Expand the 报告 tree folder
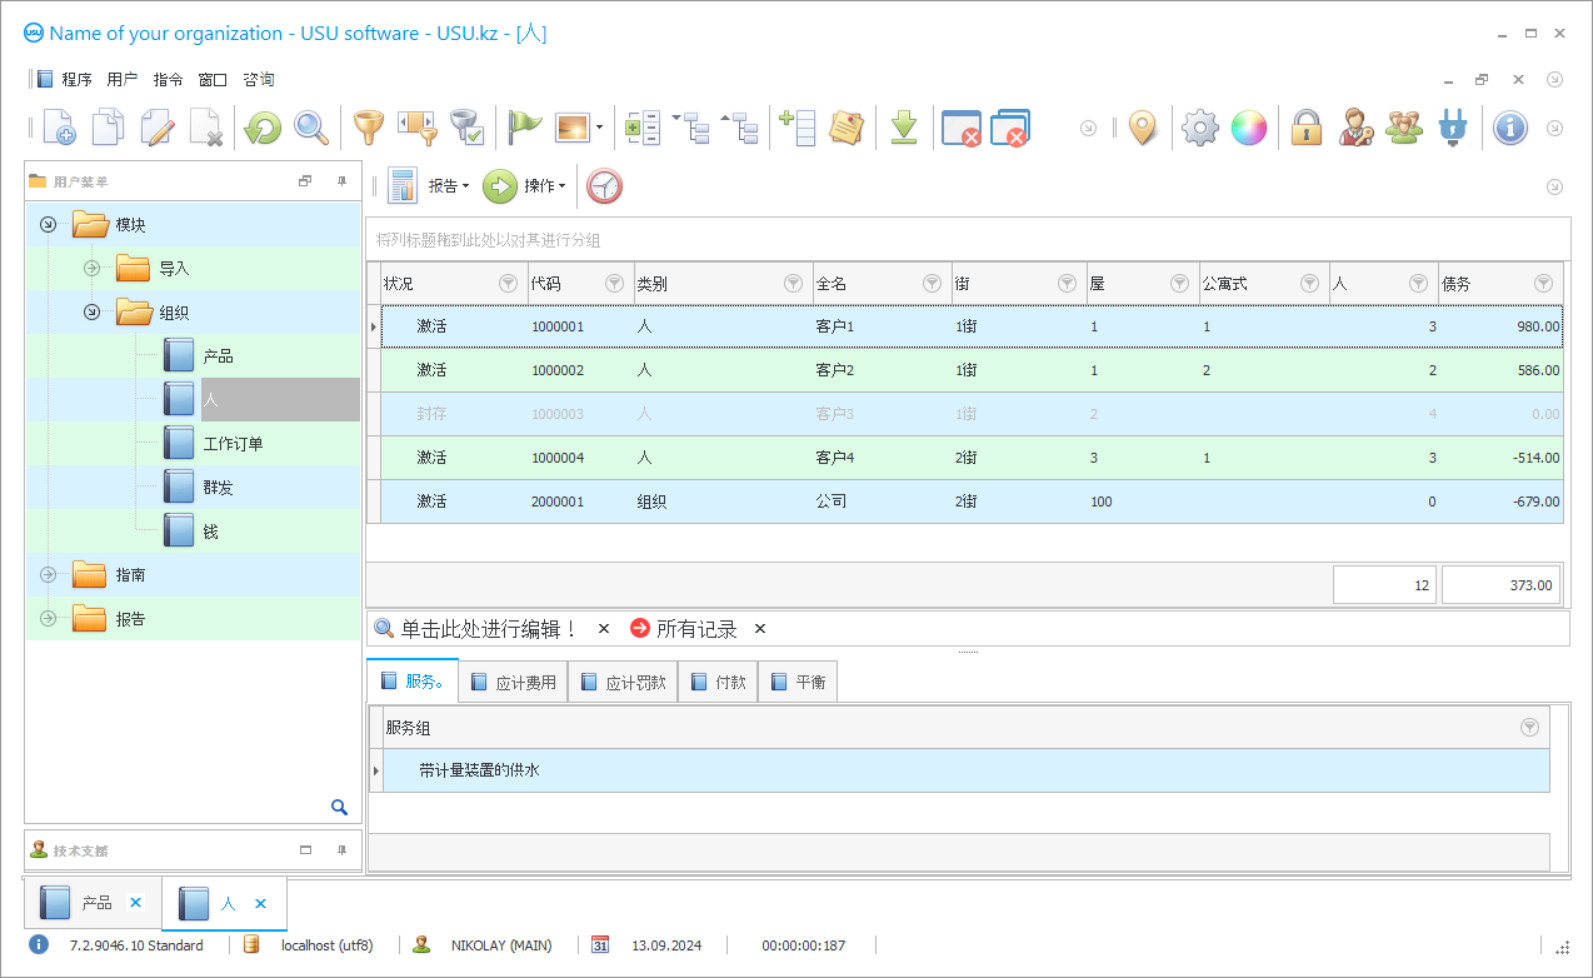 point(48,619)
